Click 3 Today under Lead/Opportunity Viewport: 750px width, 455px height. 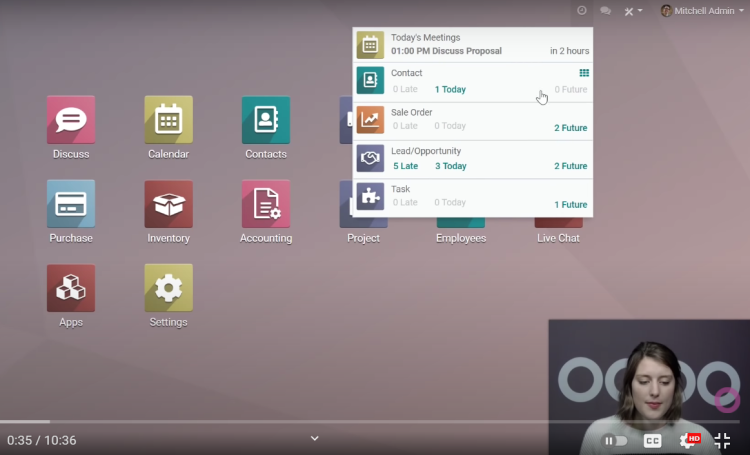tap(451, 166)
